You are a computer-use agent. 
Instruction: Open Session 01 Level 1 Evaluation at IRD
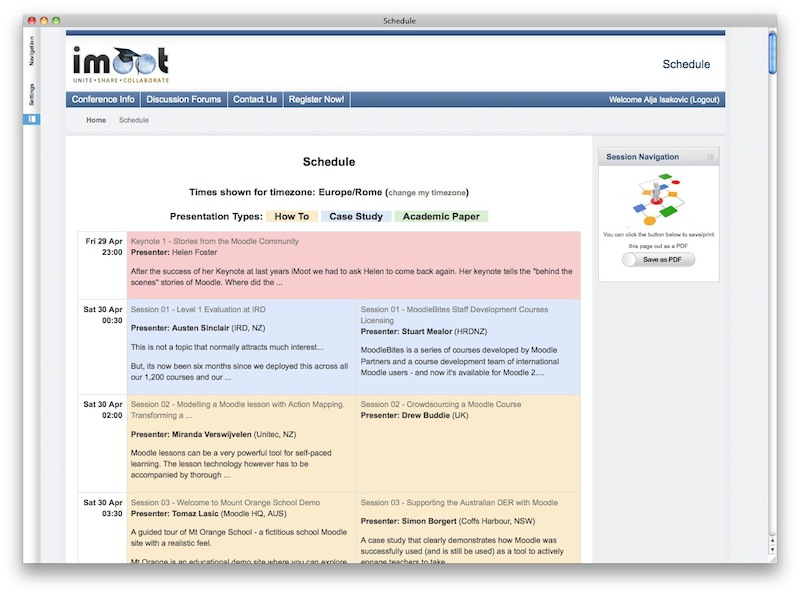point(198,309)
